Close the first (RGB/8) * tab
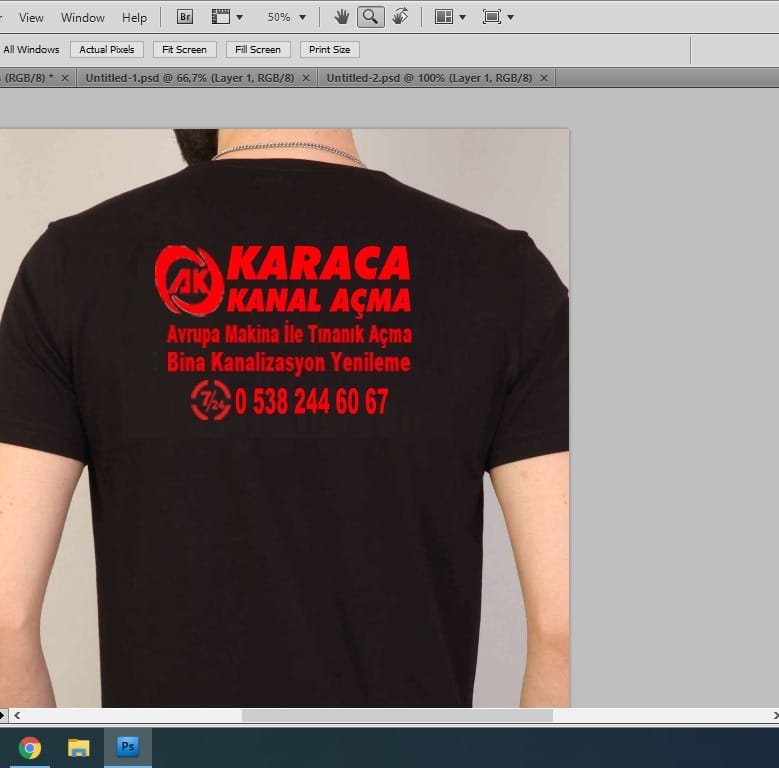This screenshot has height=768, width=779. (65, 78)
